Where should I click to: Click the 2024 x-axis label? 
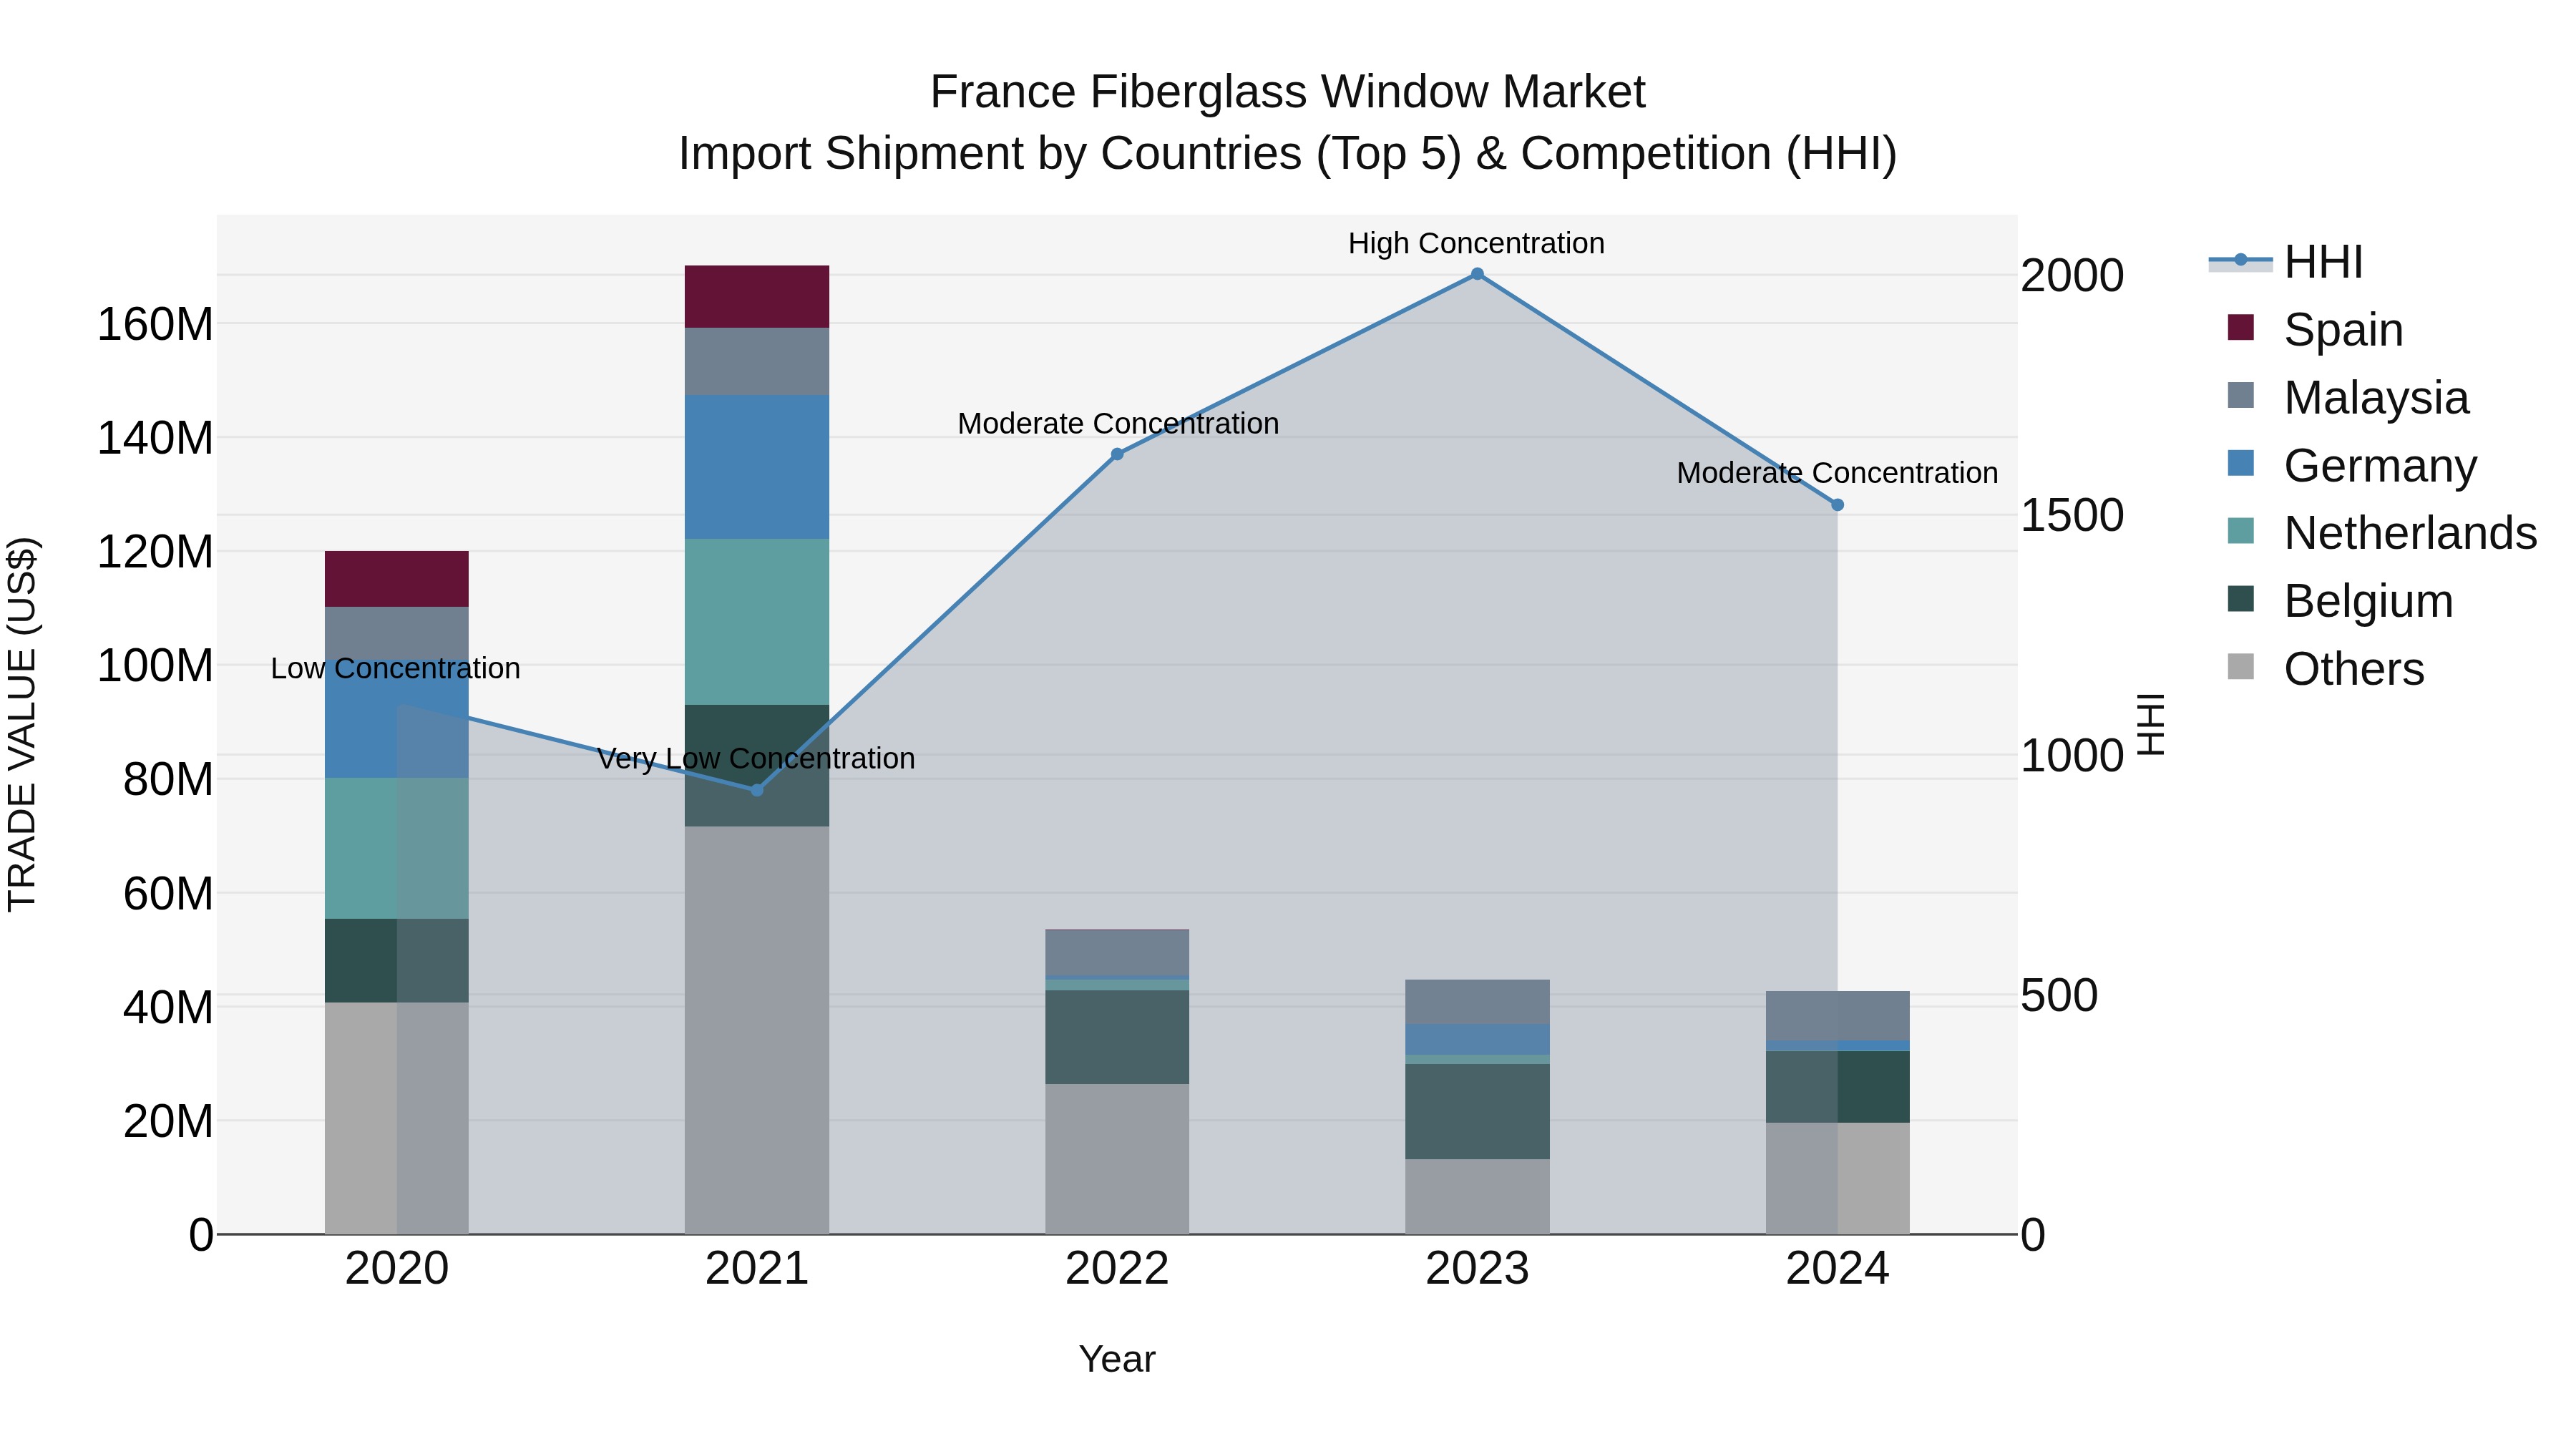pos(1837,1269)
